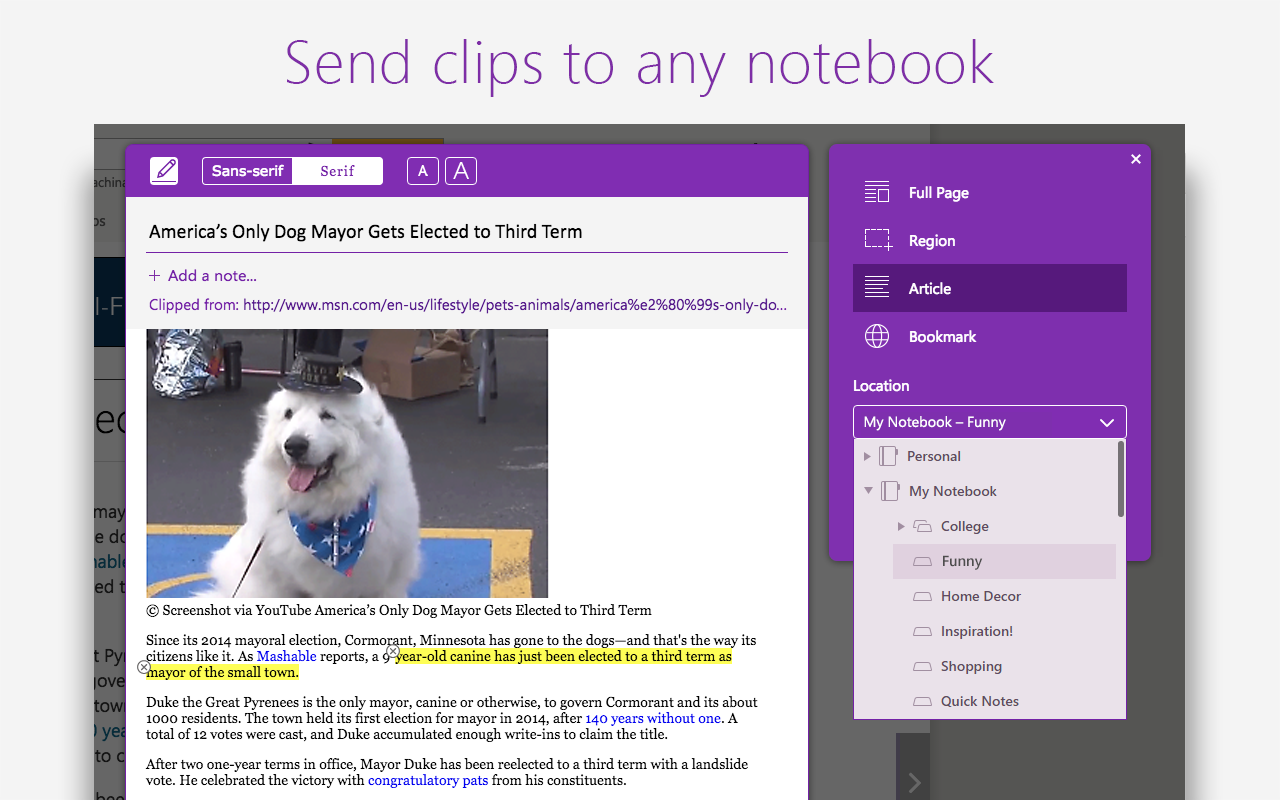The image size is (1280, 800).
Task: Expand the Personal notebook
Action: [x=868, y=456]
